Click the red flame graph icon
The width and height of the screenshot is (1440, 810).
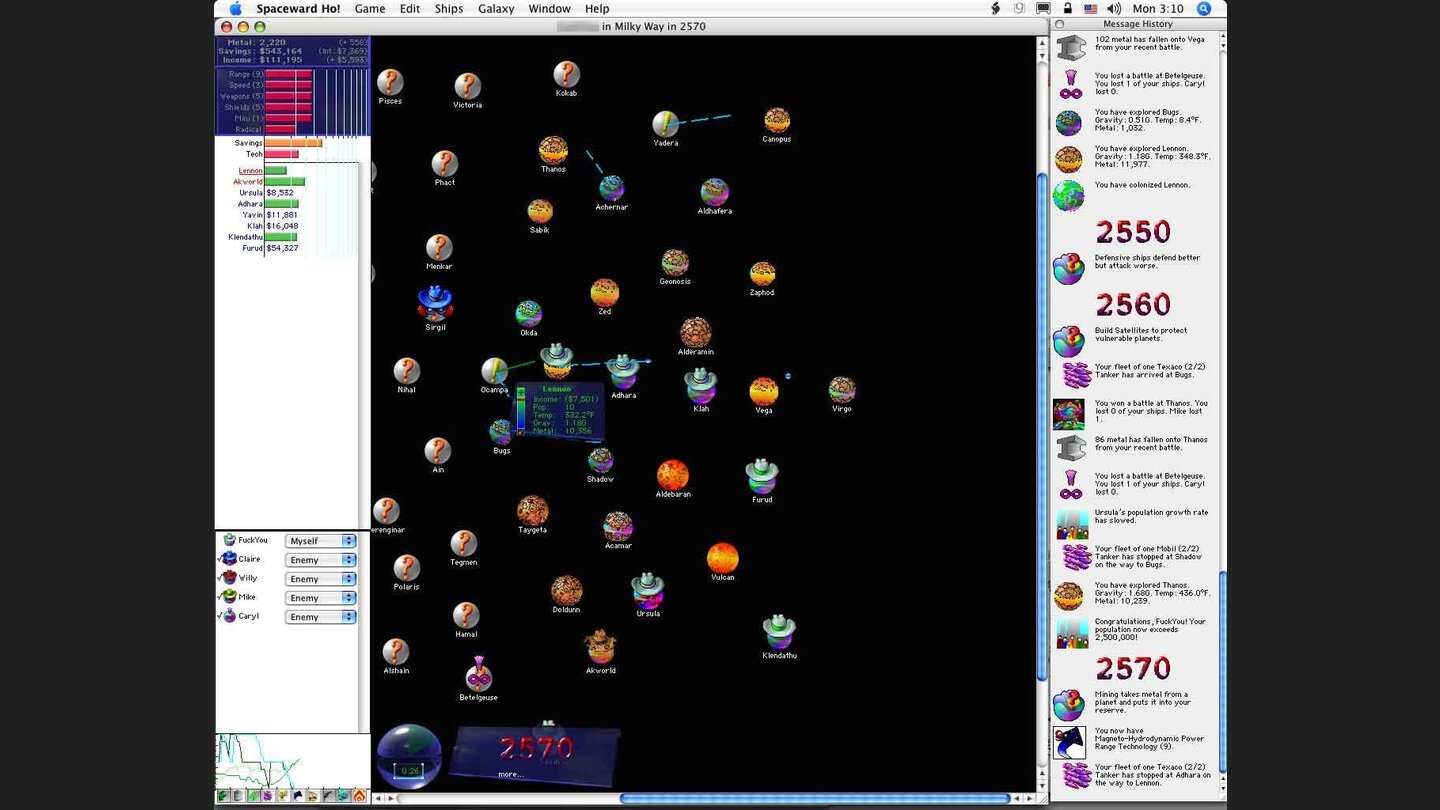[x=359, y=796]
